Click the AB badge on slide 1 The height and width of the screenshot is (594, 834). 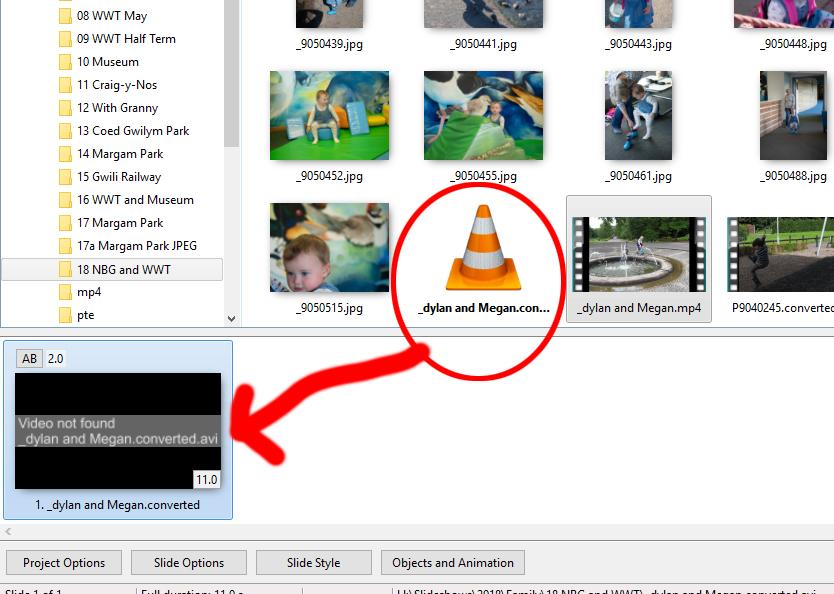point(30,359)
